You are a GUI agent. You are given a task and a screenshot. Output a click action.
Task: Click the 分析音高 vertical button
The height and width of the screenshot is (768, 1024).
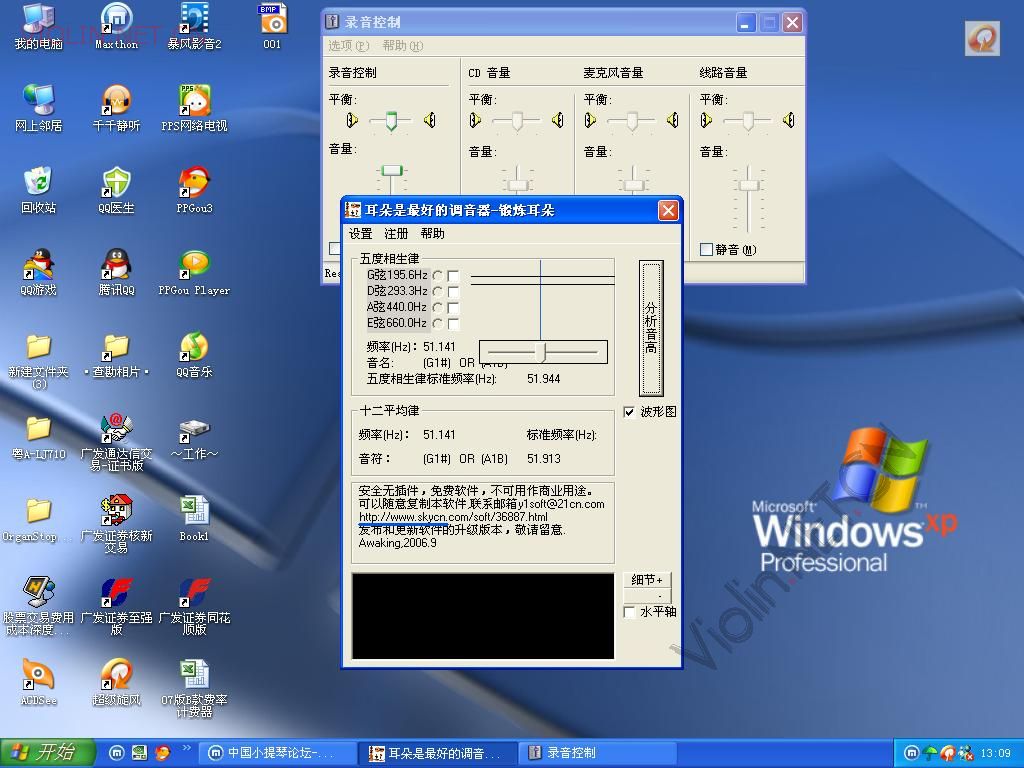click(651, 328)
